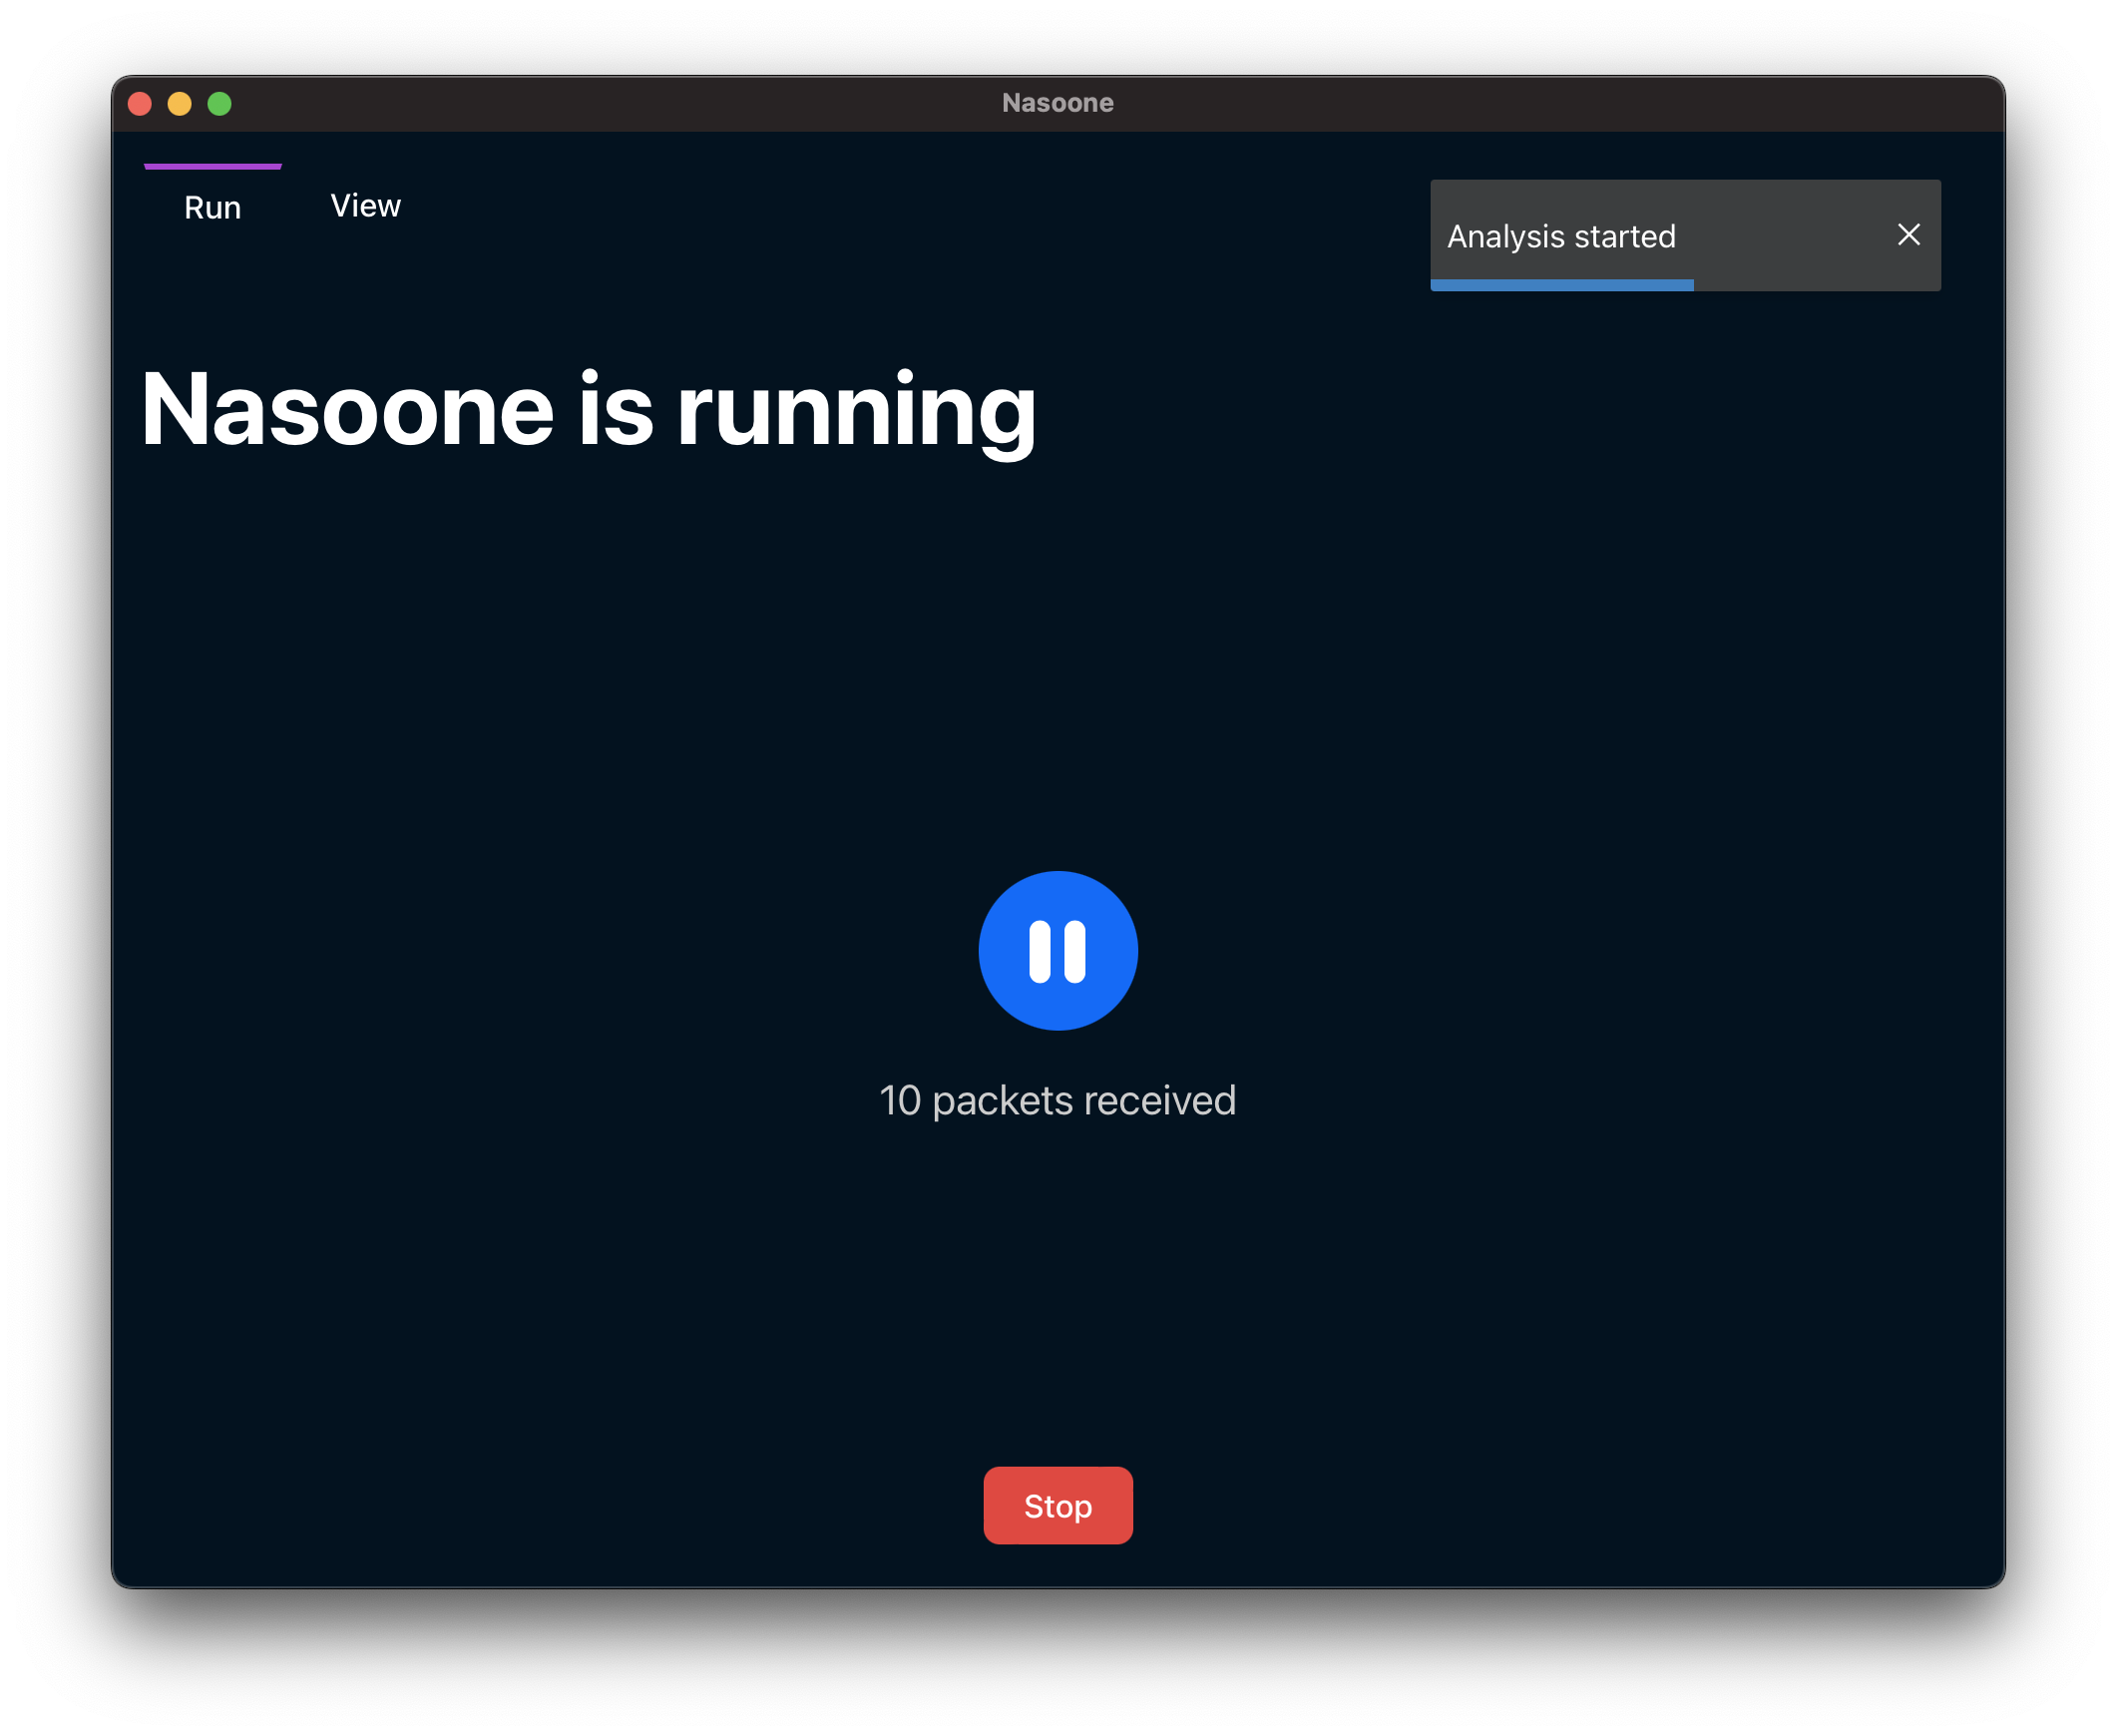Click the right white pause bar
The height and width of the screenshot is (1736, 2117).
click(x=1075, y=951)
